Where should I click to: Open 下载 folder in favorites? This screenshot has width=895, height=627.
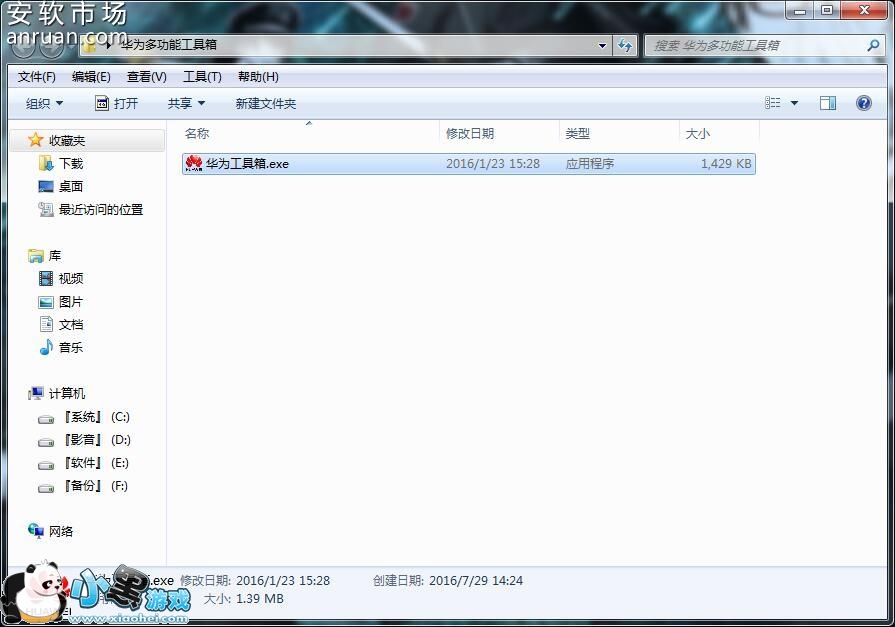point(71,164)
